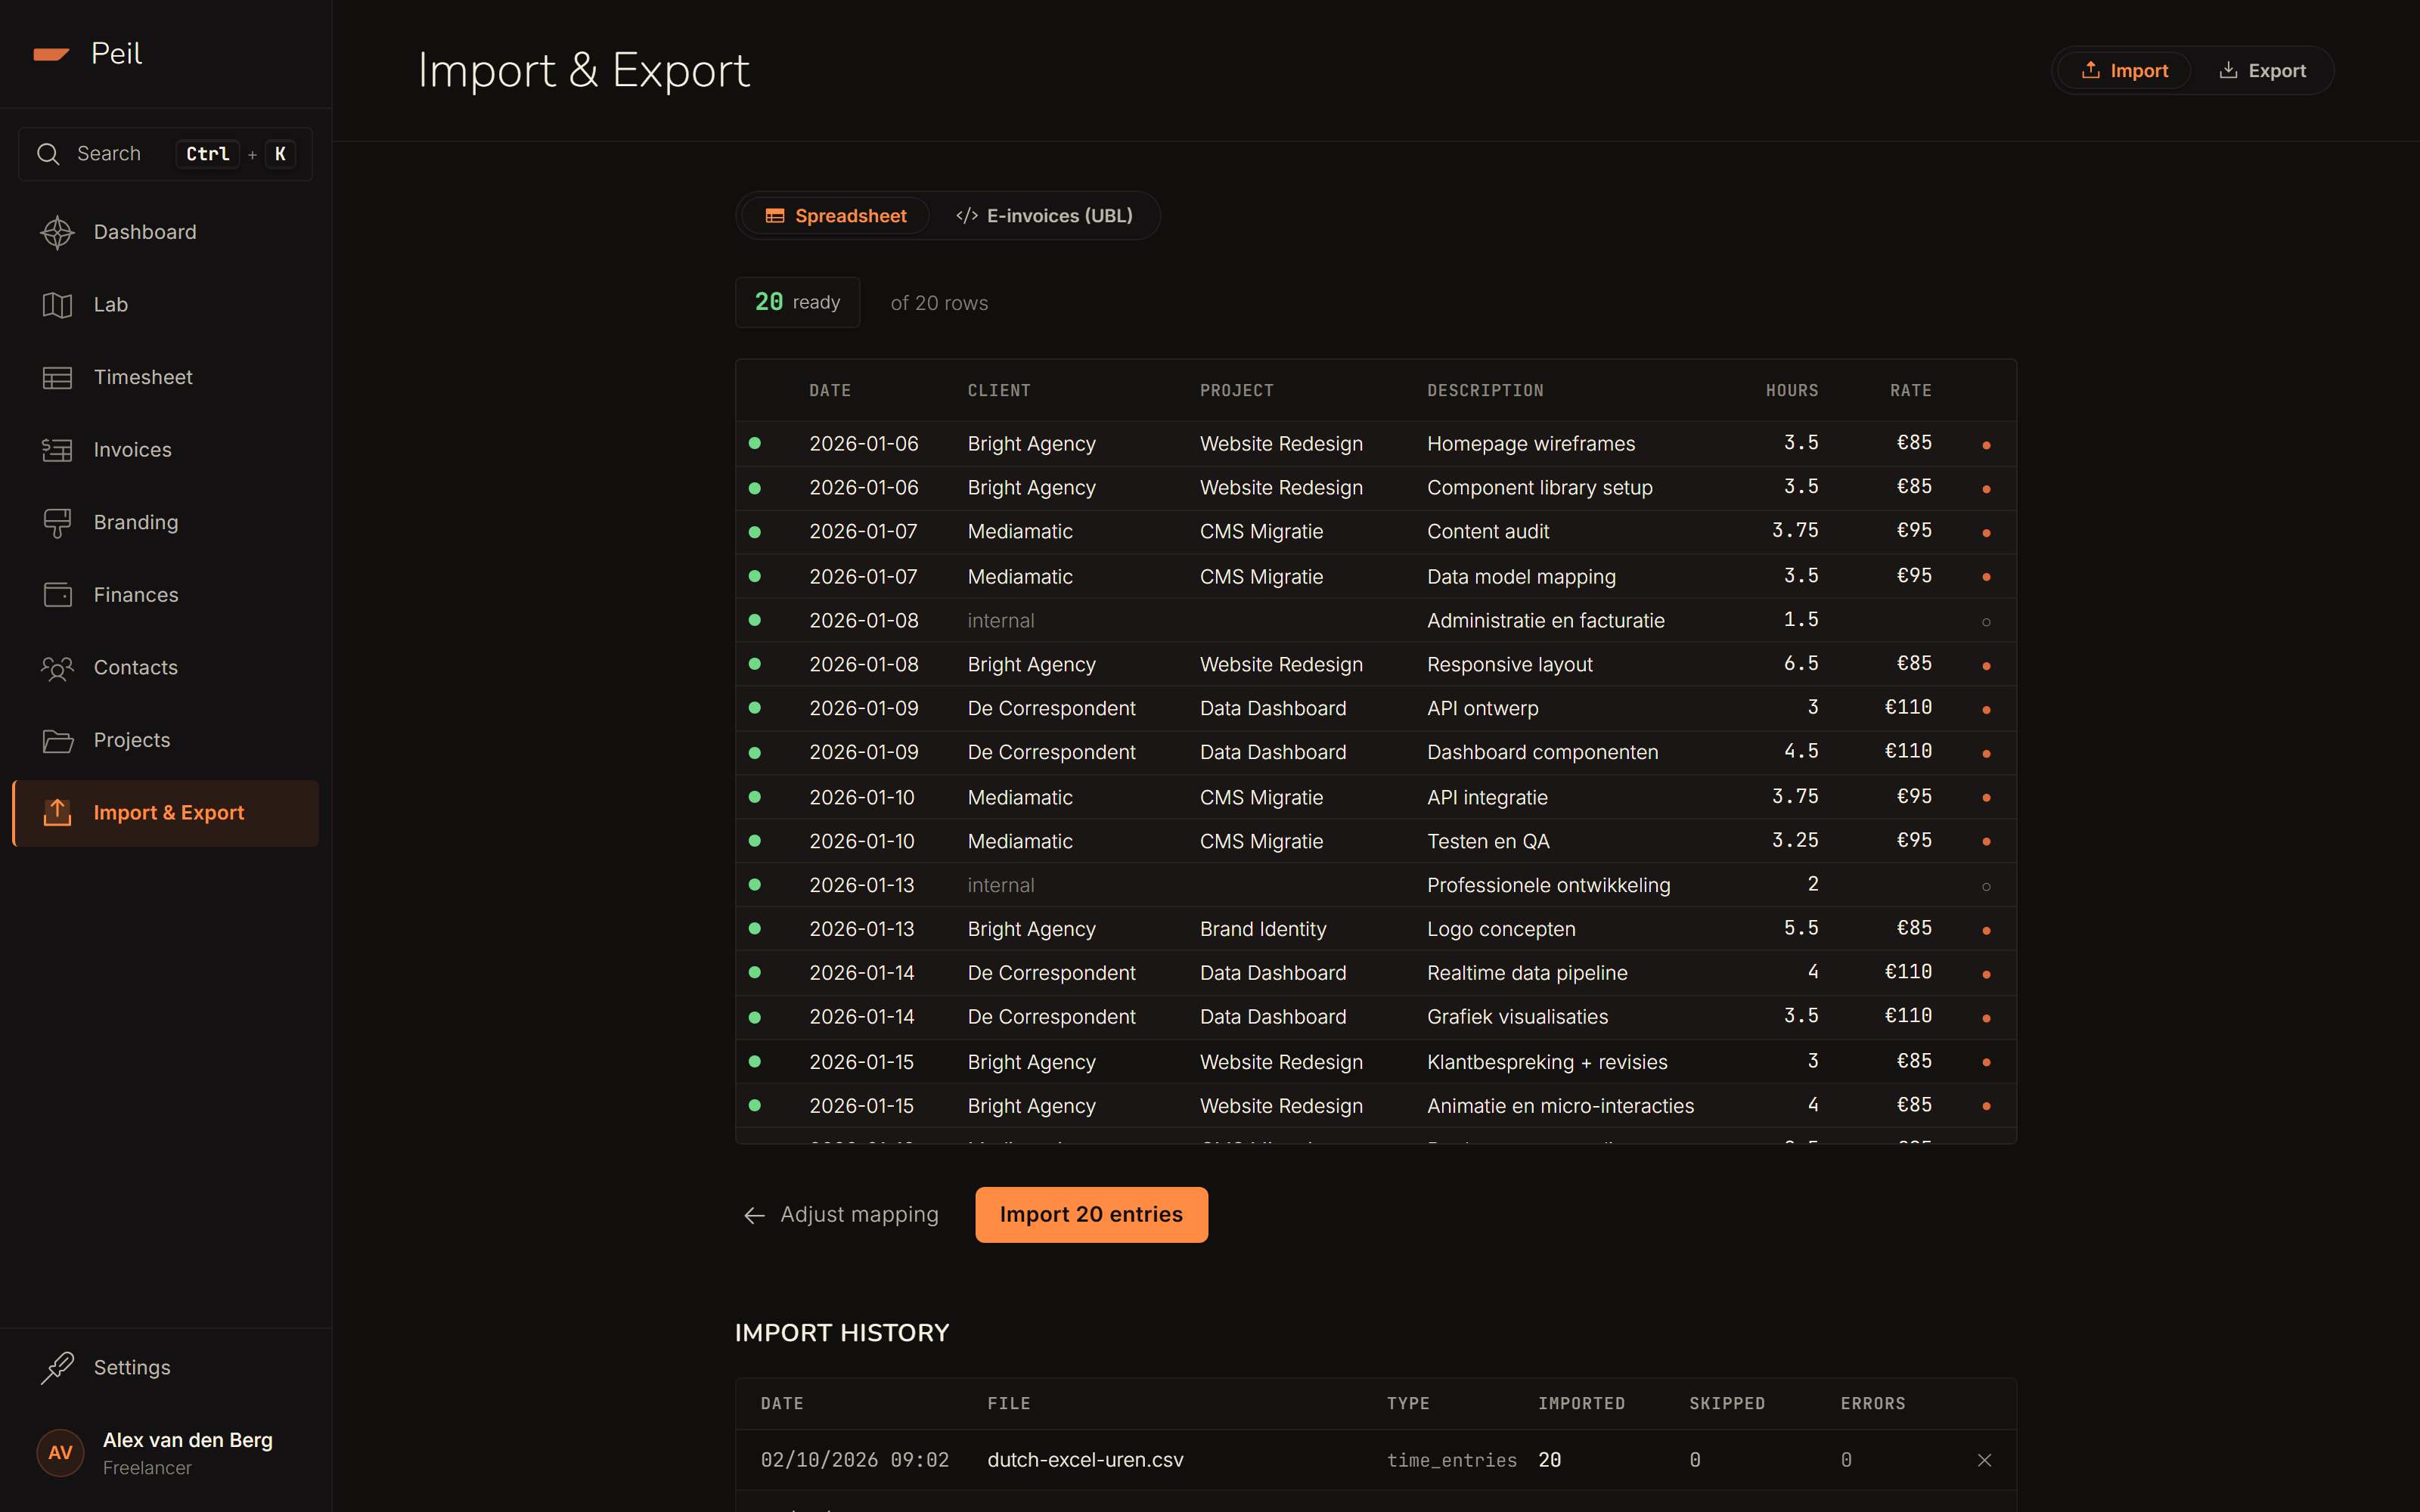
Task: Click 'Realtime data pipeline' description cell
Action: pyautogui.click(x=1527, y=973)
